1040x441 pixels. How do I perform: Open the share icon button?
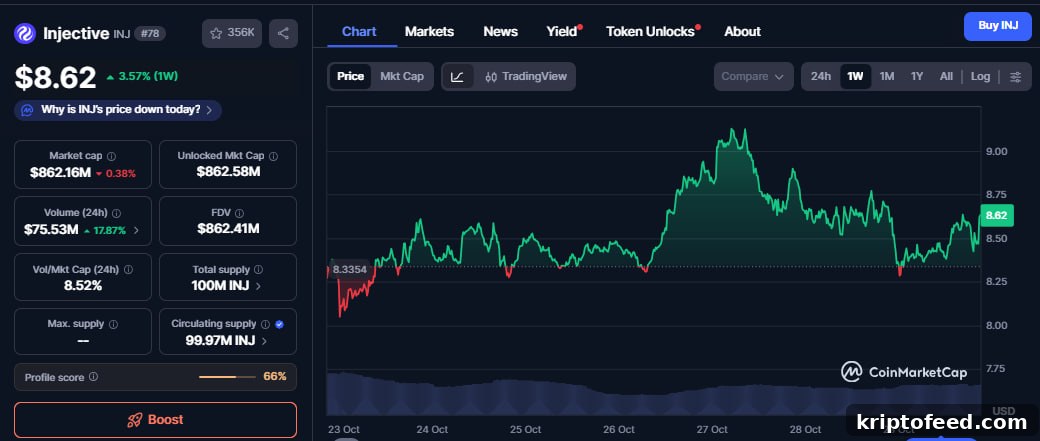coord(283,33)
